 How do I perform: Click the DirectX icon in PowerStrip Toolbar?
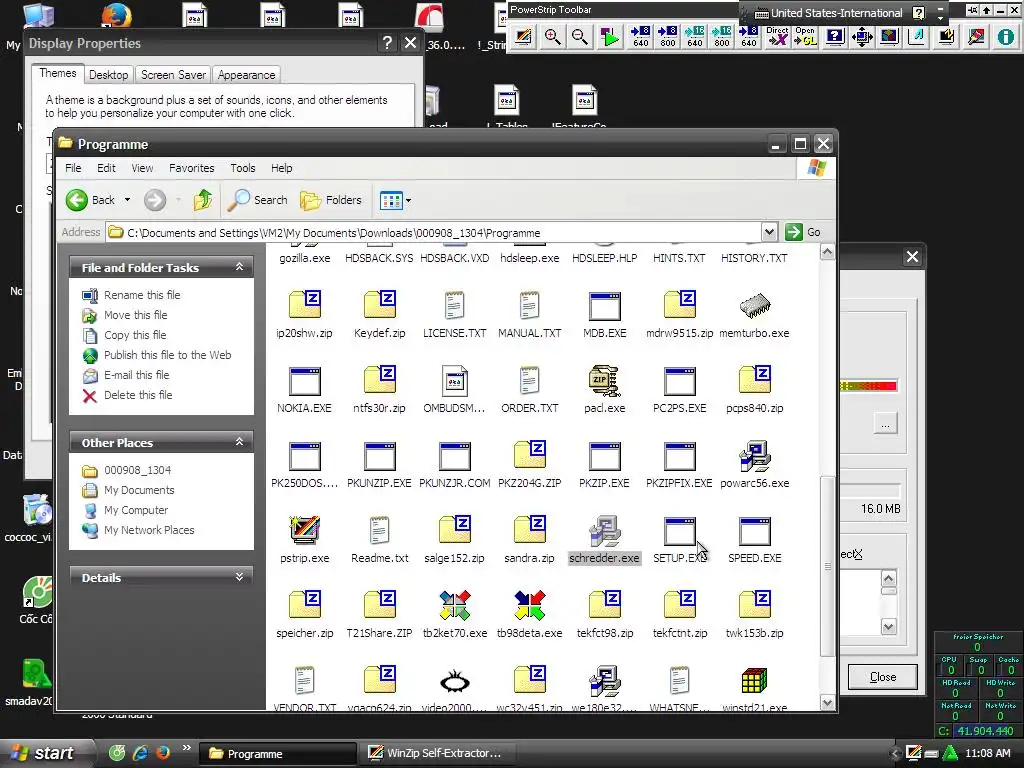[777, 37]
